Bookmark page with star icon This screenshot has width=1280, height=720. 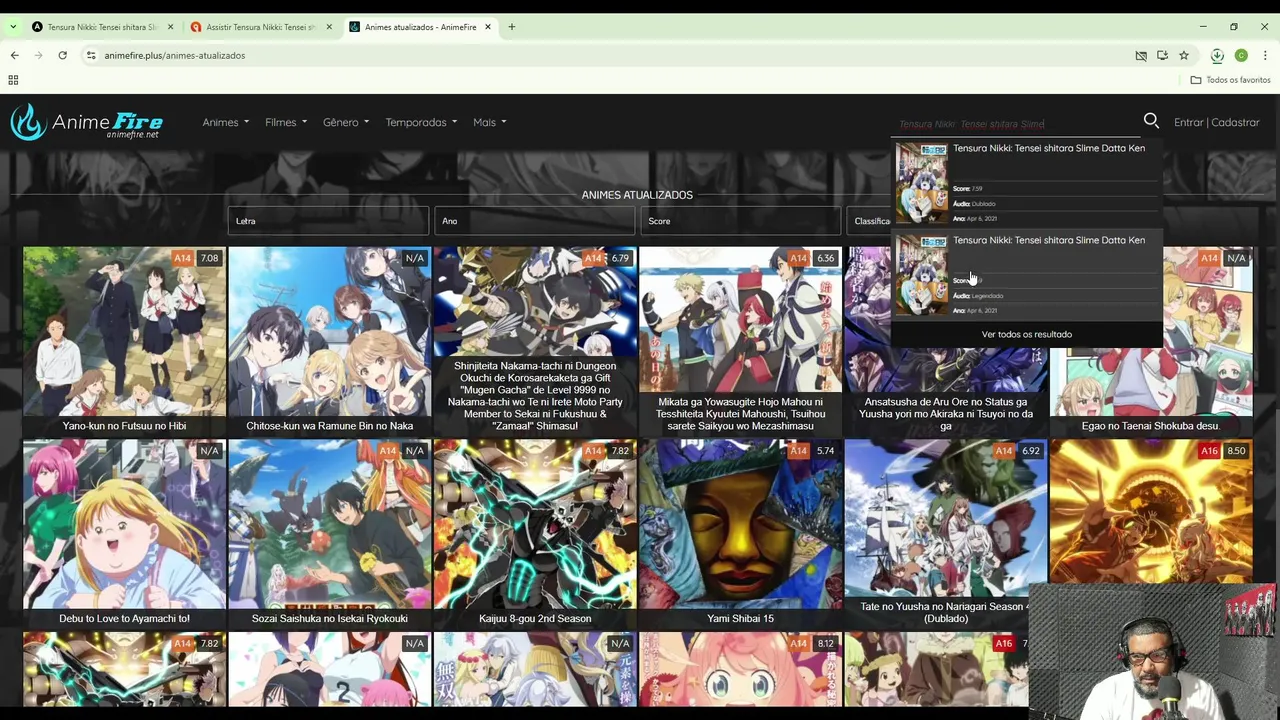click(1184, 55)
